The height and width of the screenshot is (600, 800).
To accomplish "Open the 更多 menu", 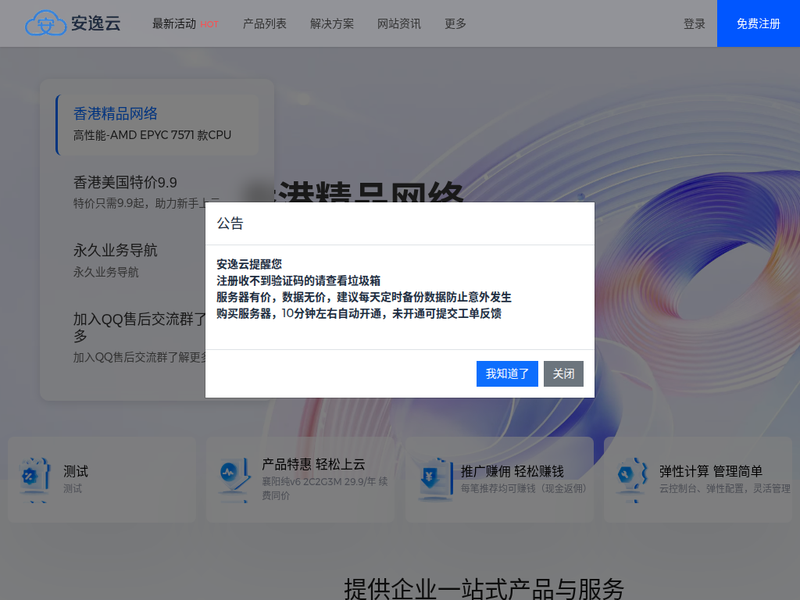I will tap(455, 24).
